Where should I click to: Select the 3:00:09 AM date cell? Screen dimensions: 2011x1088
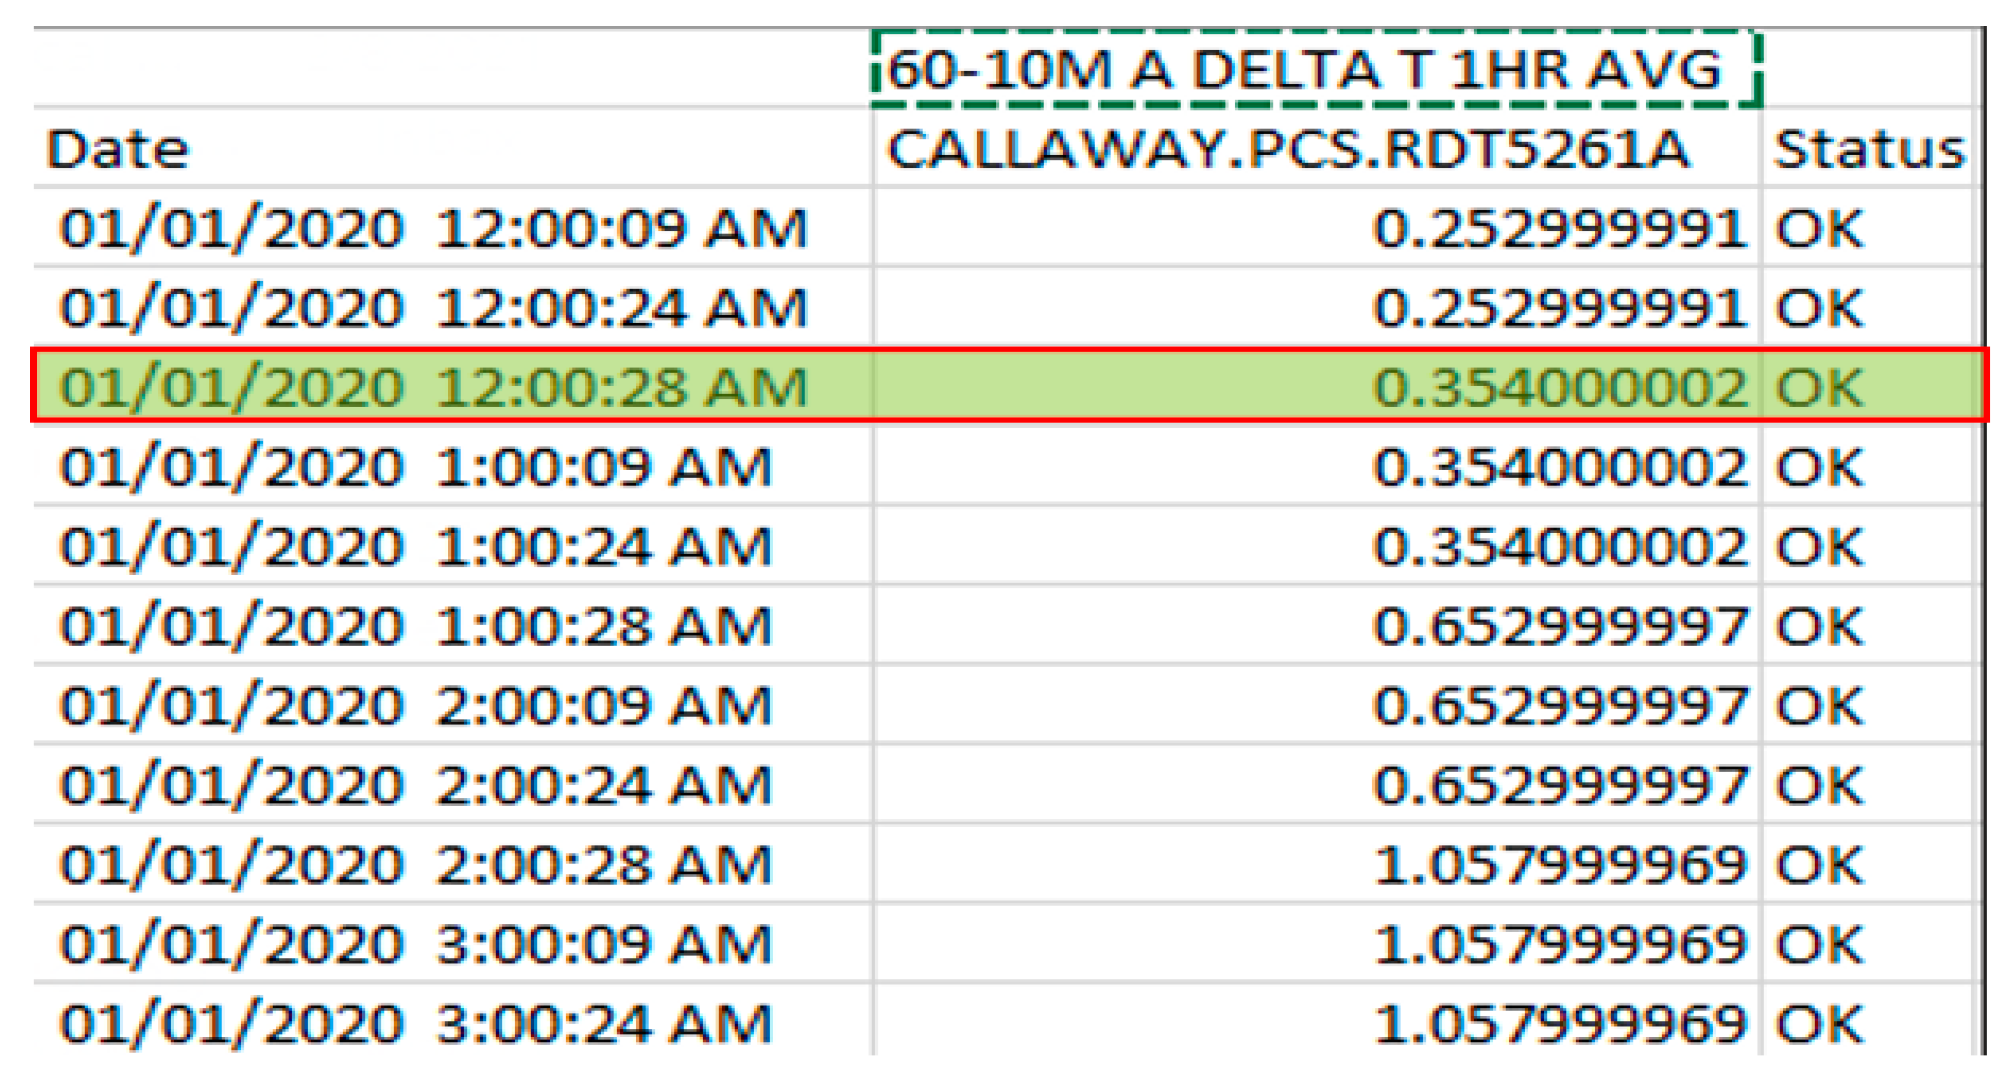click(416, 944)
